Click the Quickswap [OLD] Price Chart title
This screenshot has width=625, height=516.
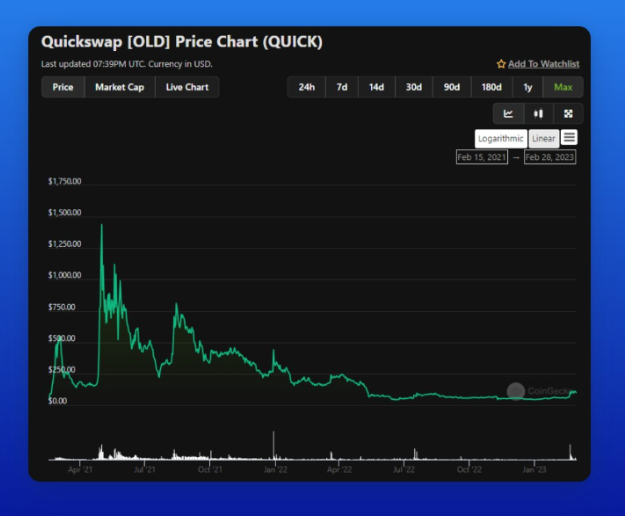pyautogui.click(x=182, y=42)
